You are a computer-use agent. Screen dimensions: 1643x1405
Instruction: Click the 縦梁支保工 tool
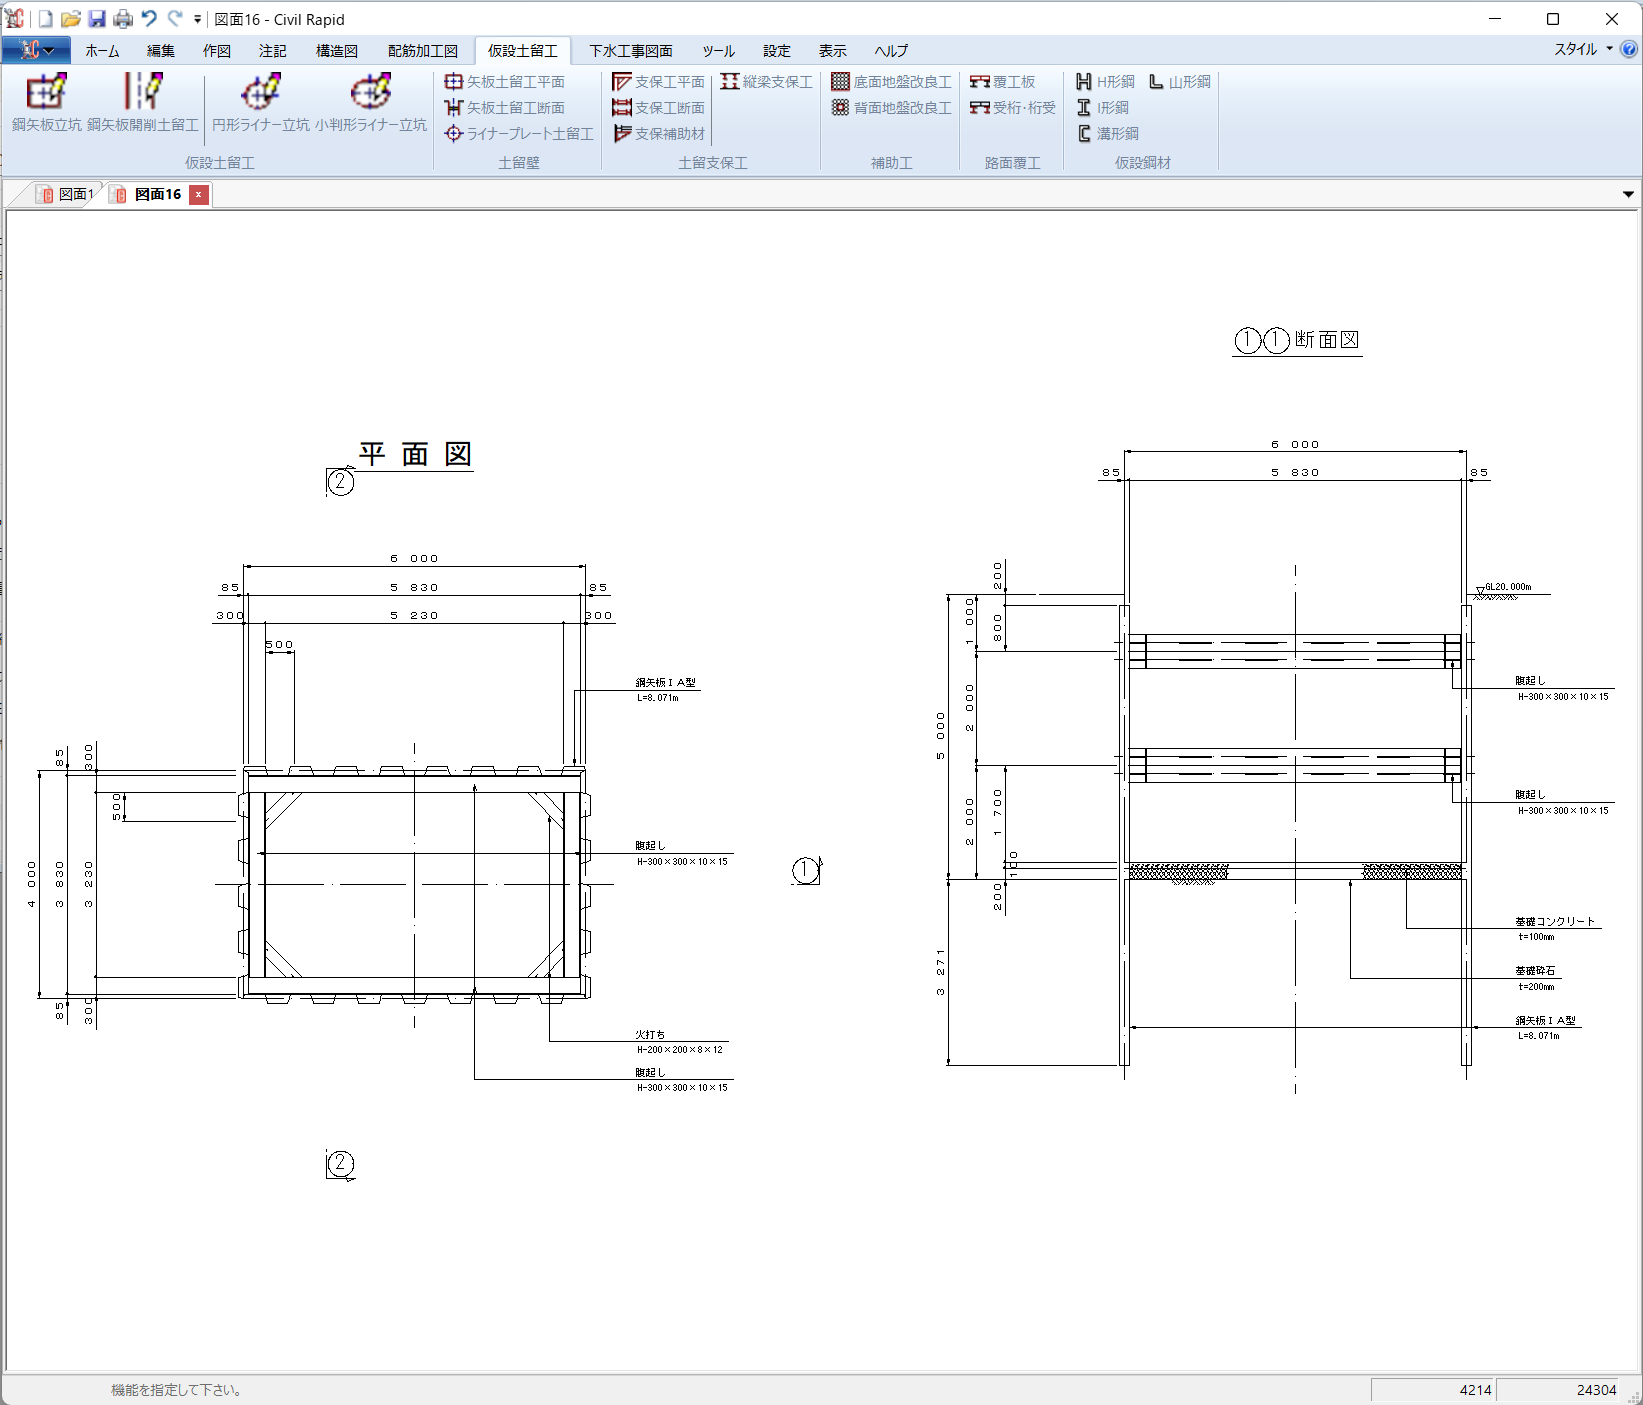[766, 82]
